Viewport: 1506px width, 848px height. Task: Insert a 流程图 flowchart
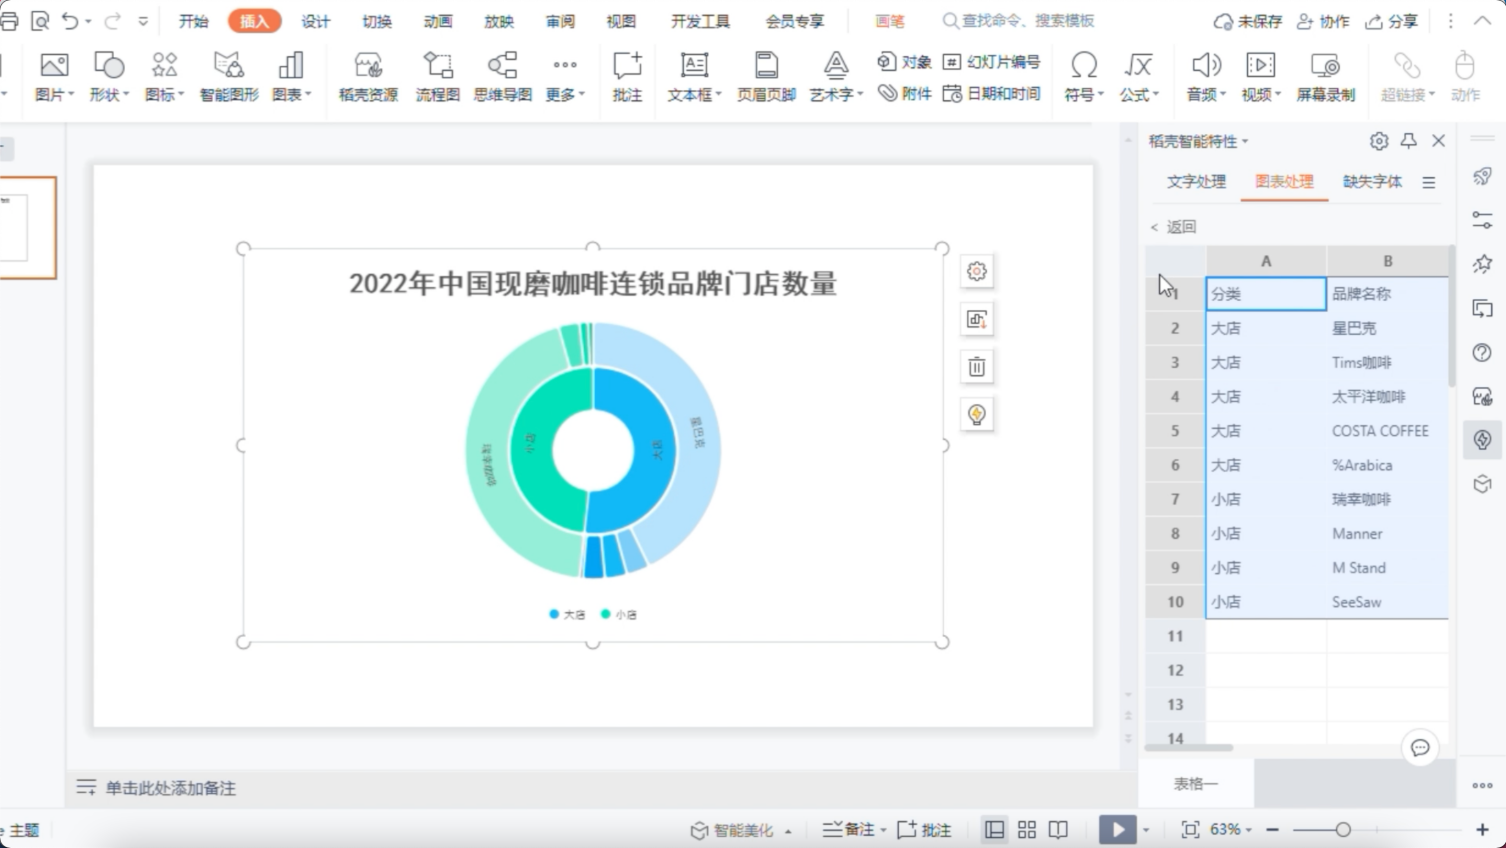[438, 77]
